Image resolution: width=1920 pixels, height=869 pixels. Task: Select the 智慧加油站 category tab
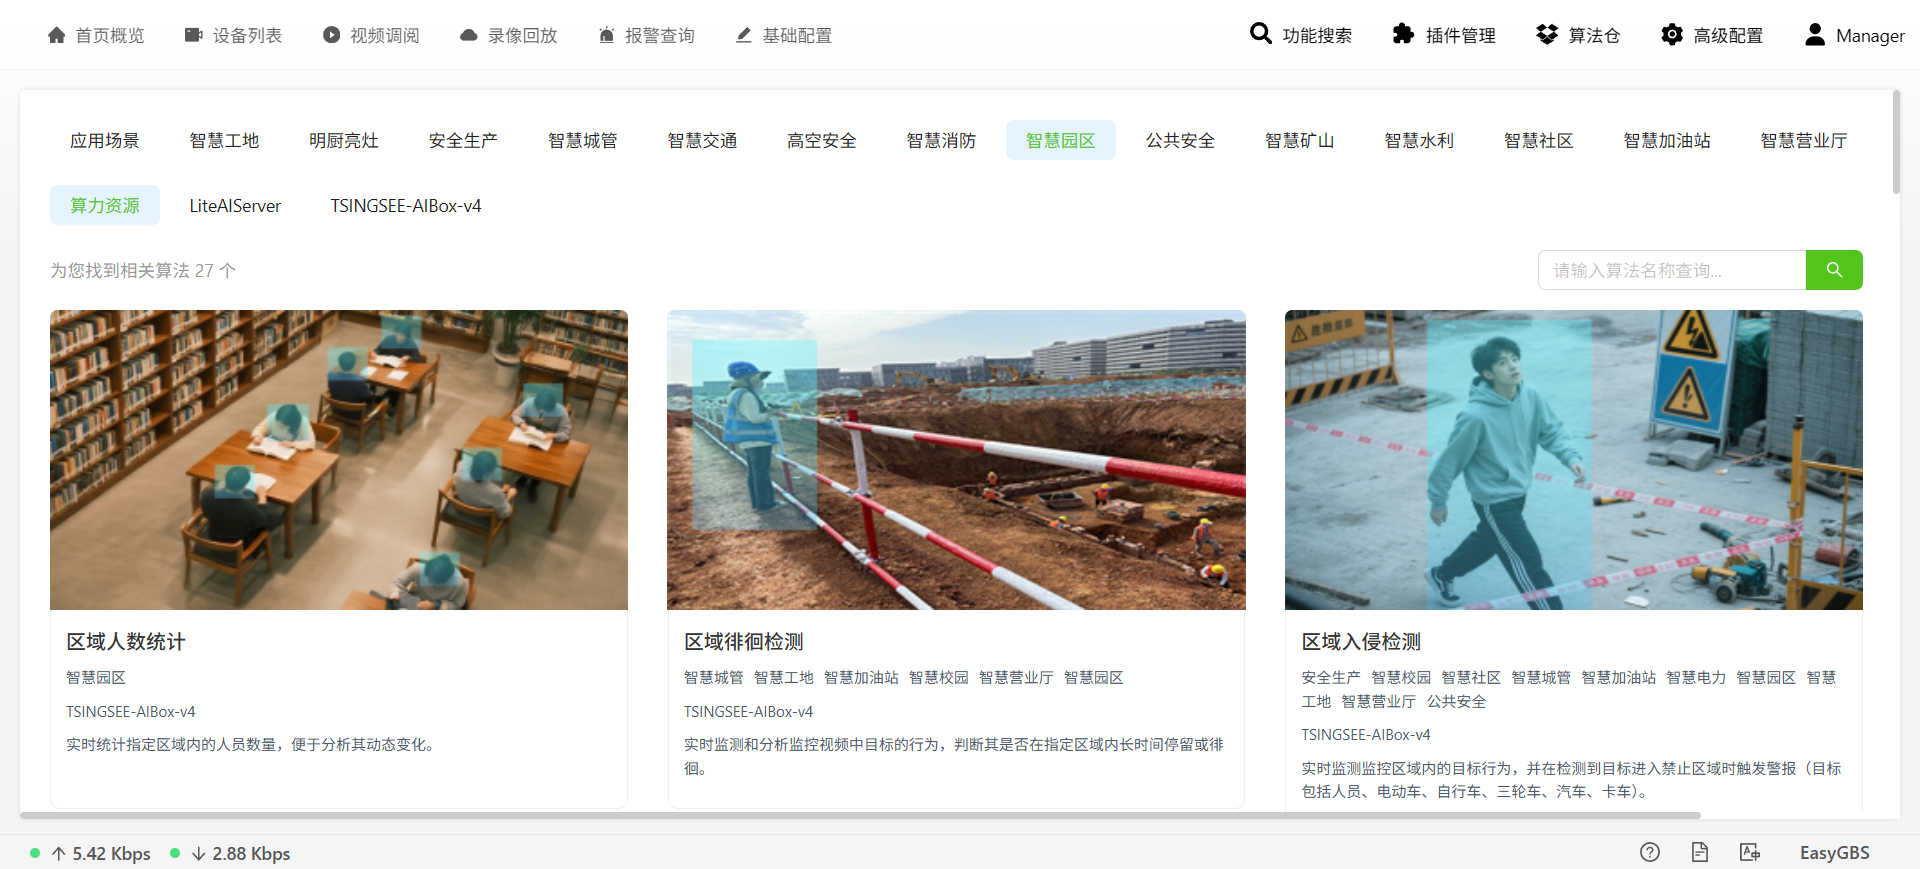click(1667, 140)
